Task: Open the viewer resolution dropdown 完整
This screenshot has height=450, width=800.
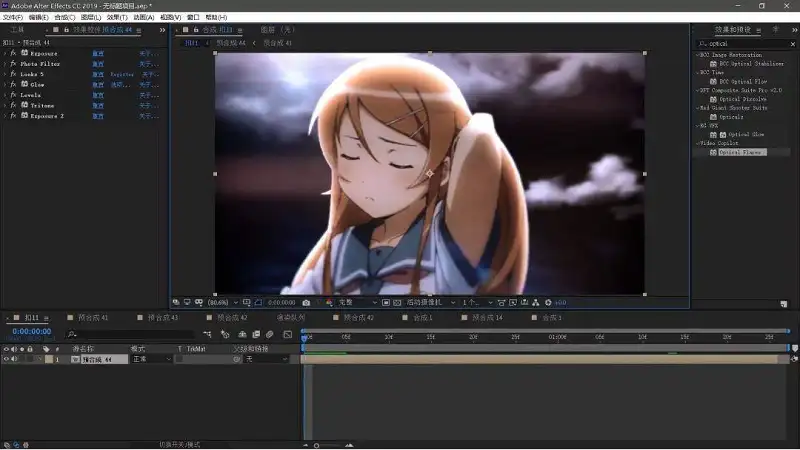Action: click(357, 303)
